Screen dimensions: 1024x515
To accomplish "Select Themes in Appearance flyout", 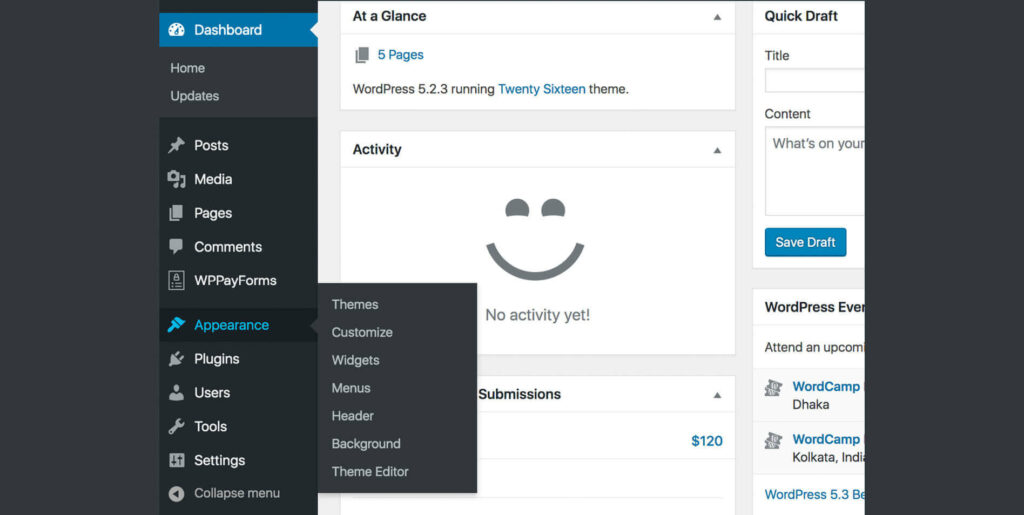I will click(355, 304).
